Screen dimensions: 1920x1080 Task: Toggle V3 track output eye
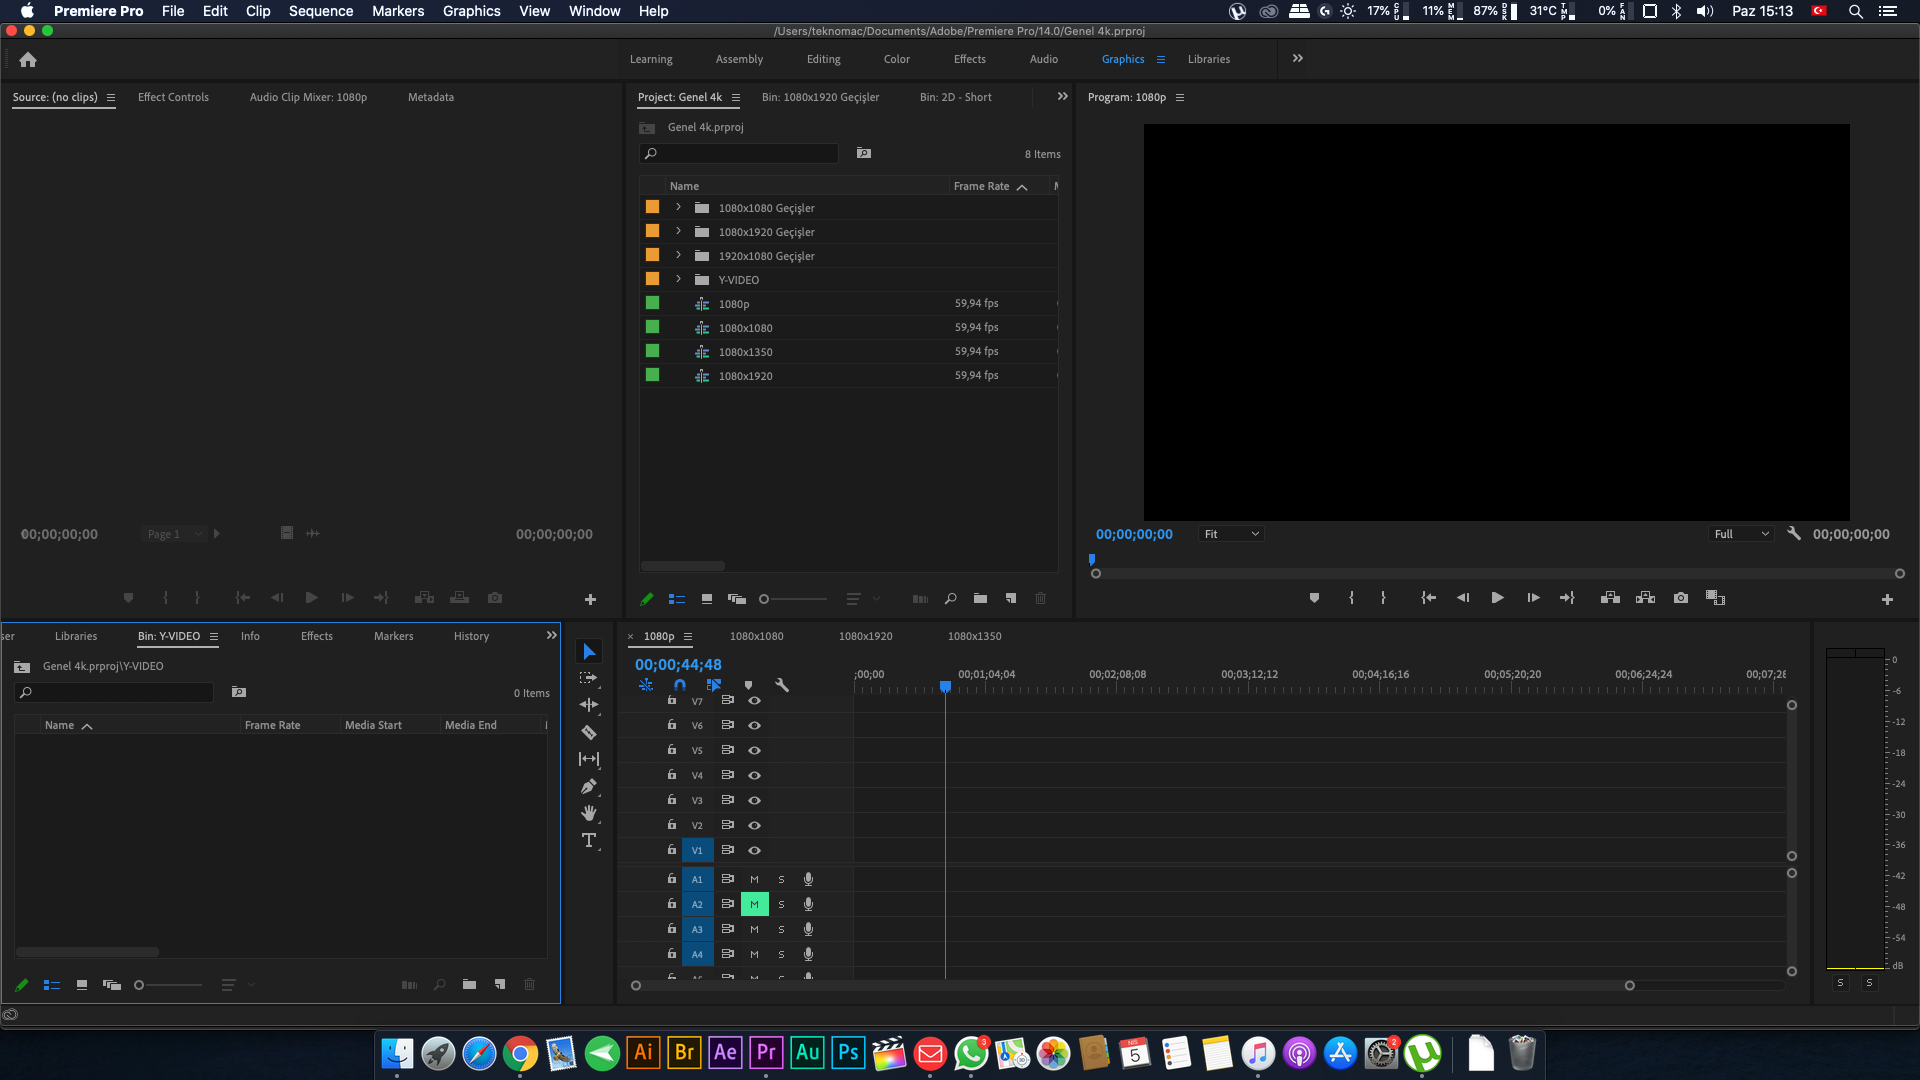coord(755,800)
